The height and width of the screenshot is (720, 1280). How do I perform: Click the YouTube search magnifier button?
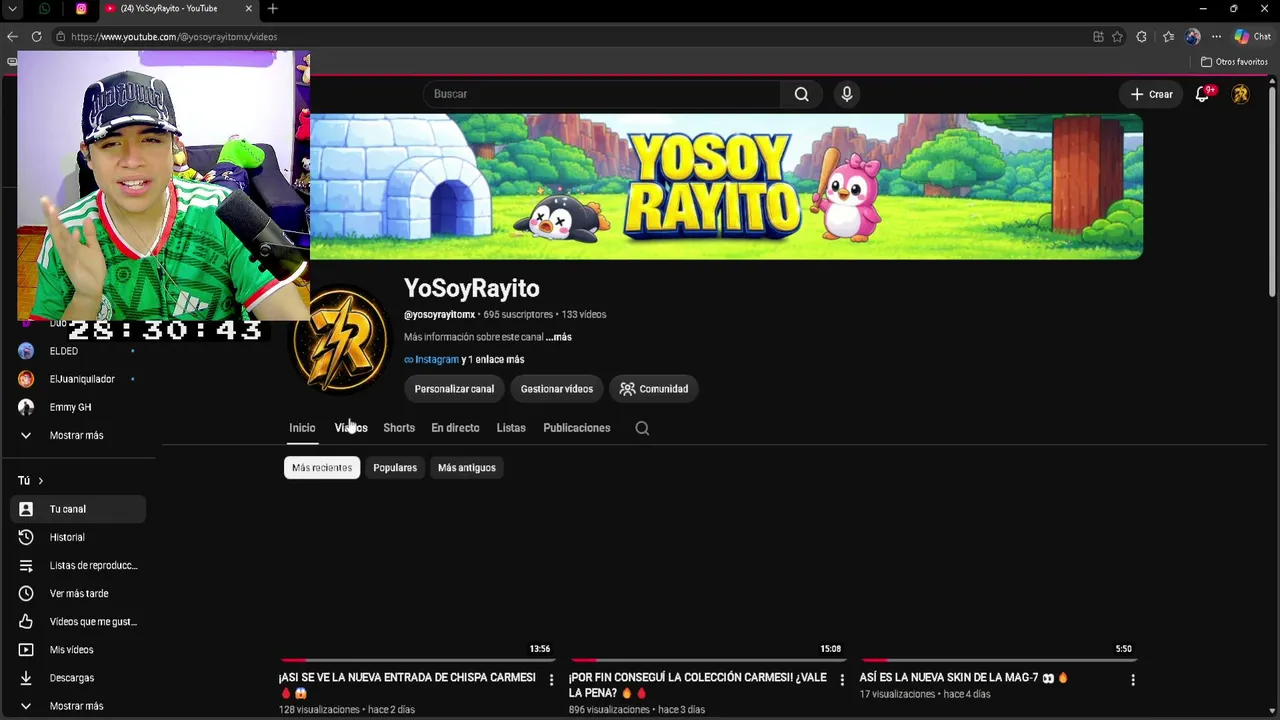click(801, 94)
